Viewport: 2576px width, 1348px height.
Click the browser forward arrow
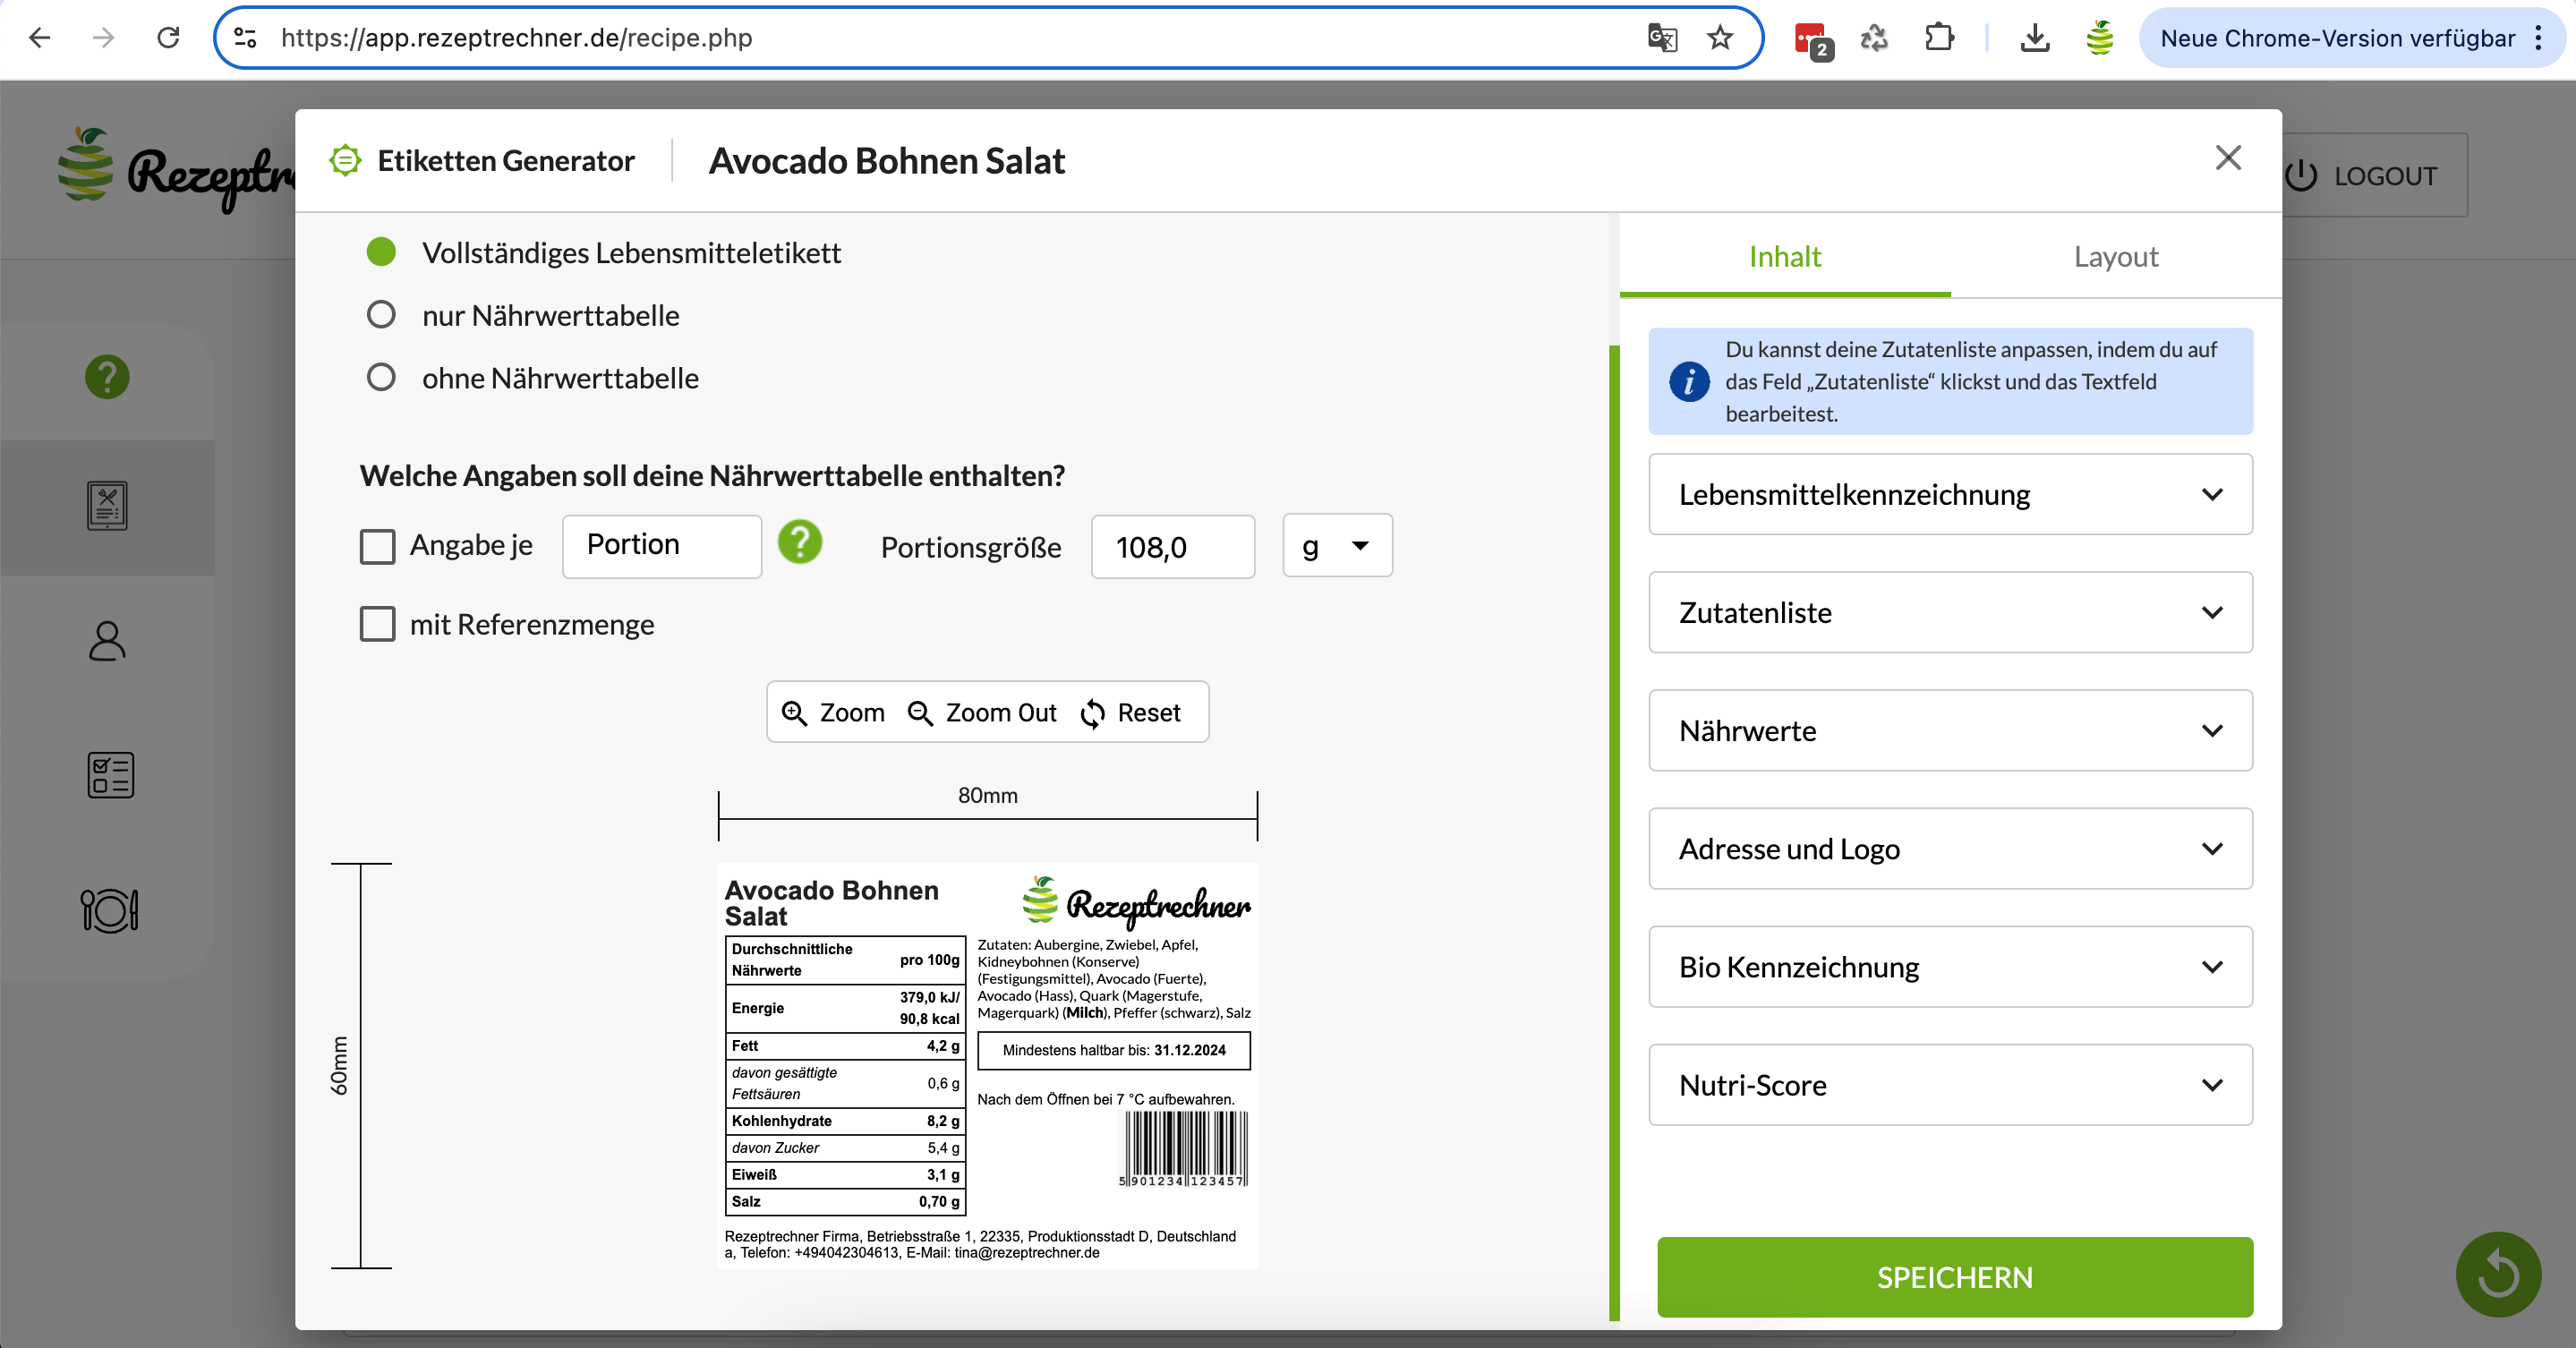point(103,38)
